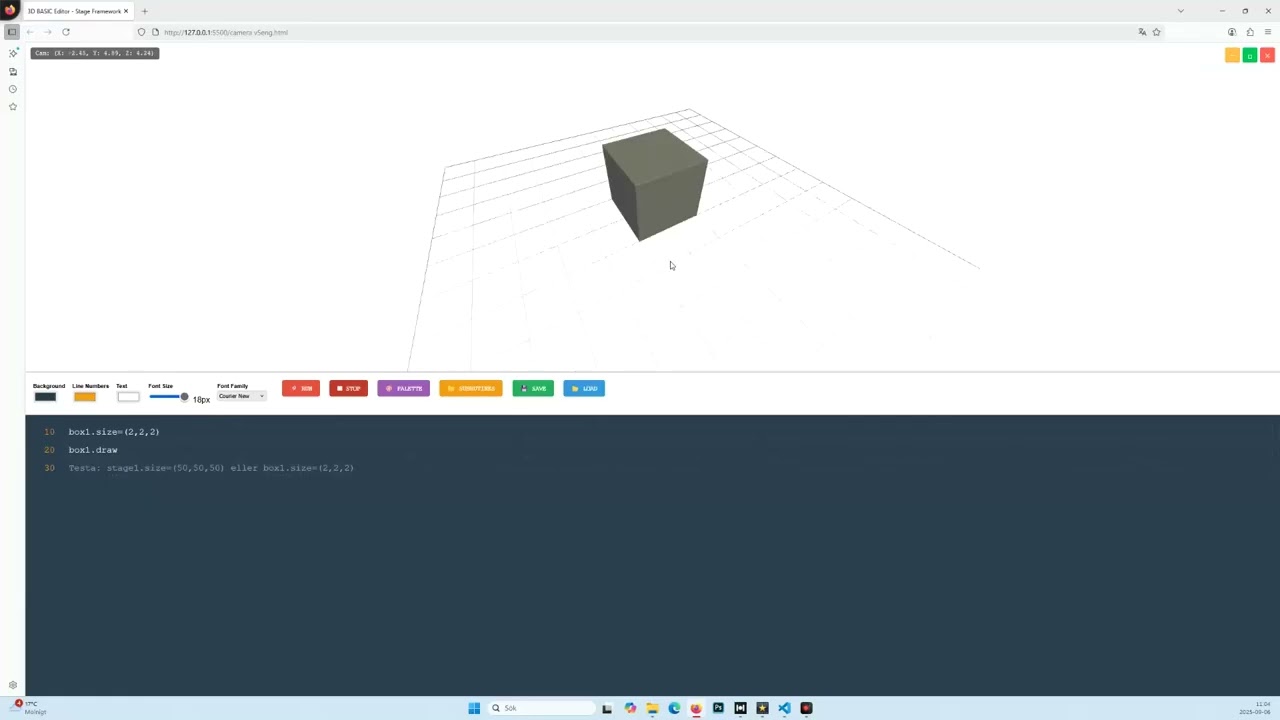This screenshot has height=720, width=1280.
Task: Click the blue LOAD button
Action: (584, 388)
